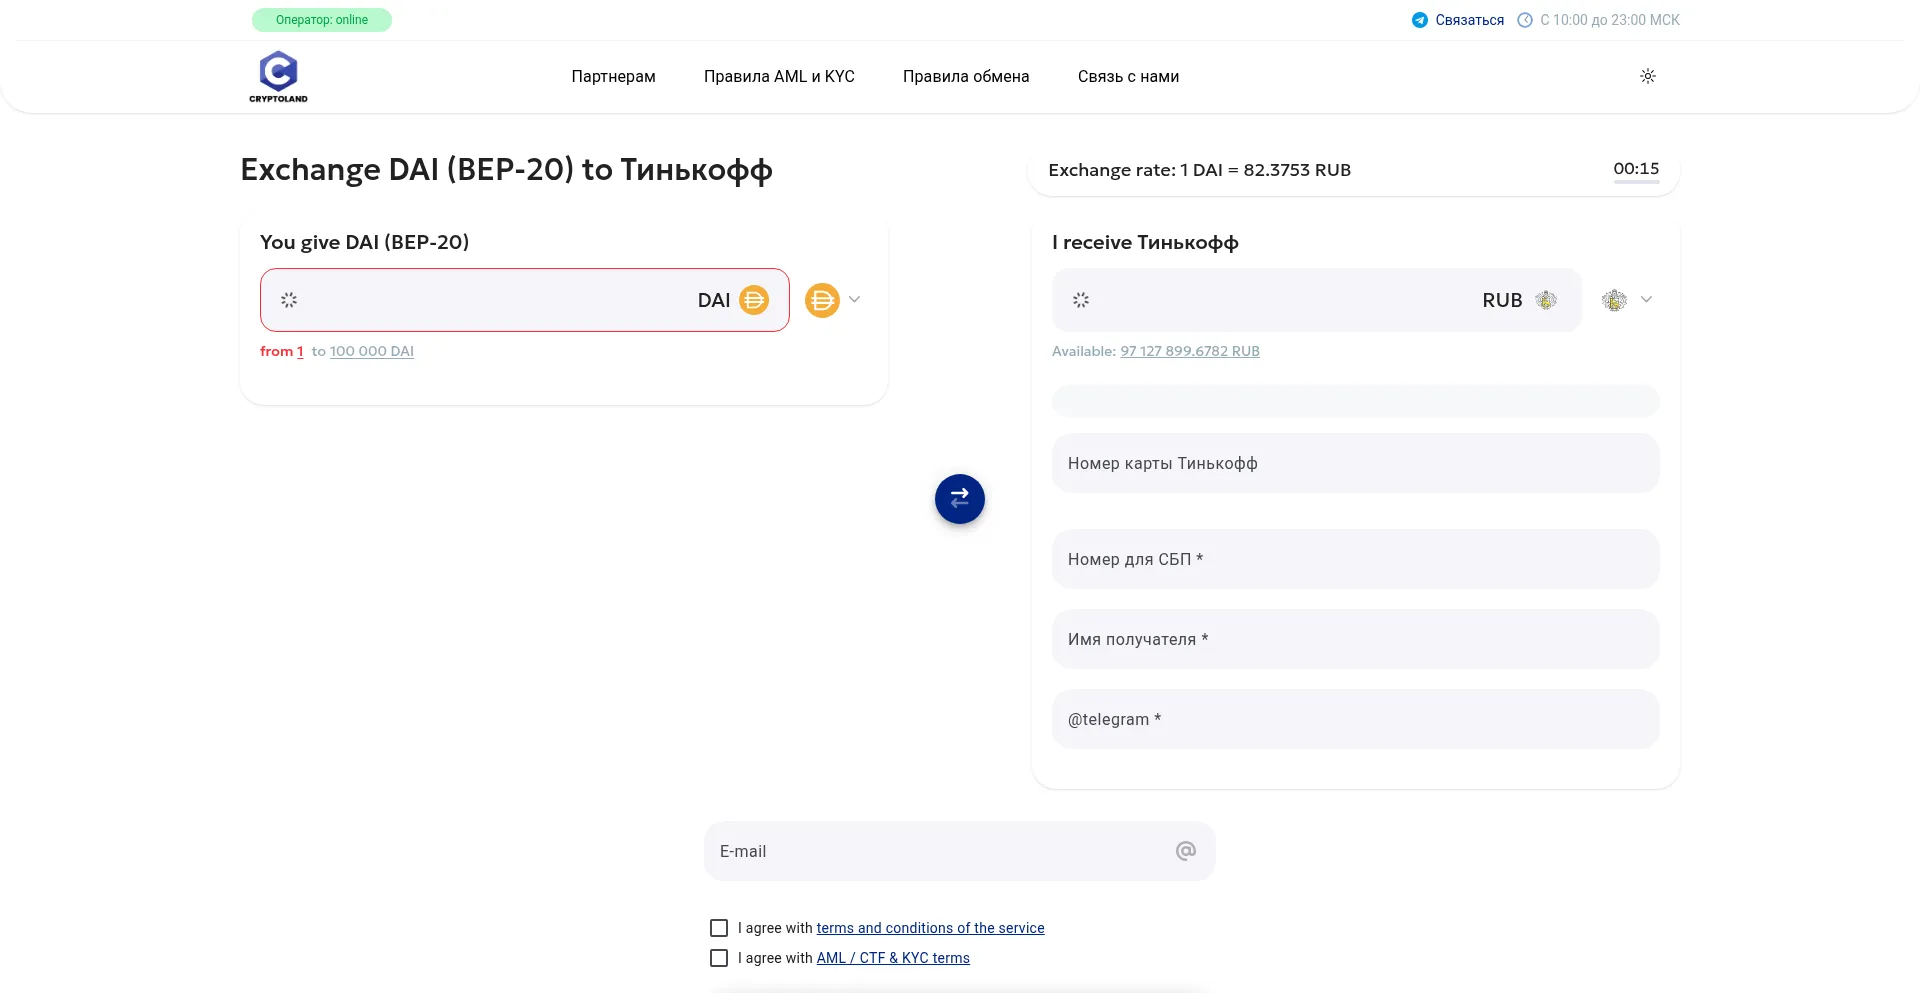Open the Tinkoff receive-currency dropdown selector
1920x993 pixels.
(x=1627, y=300)
